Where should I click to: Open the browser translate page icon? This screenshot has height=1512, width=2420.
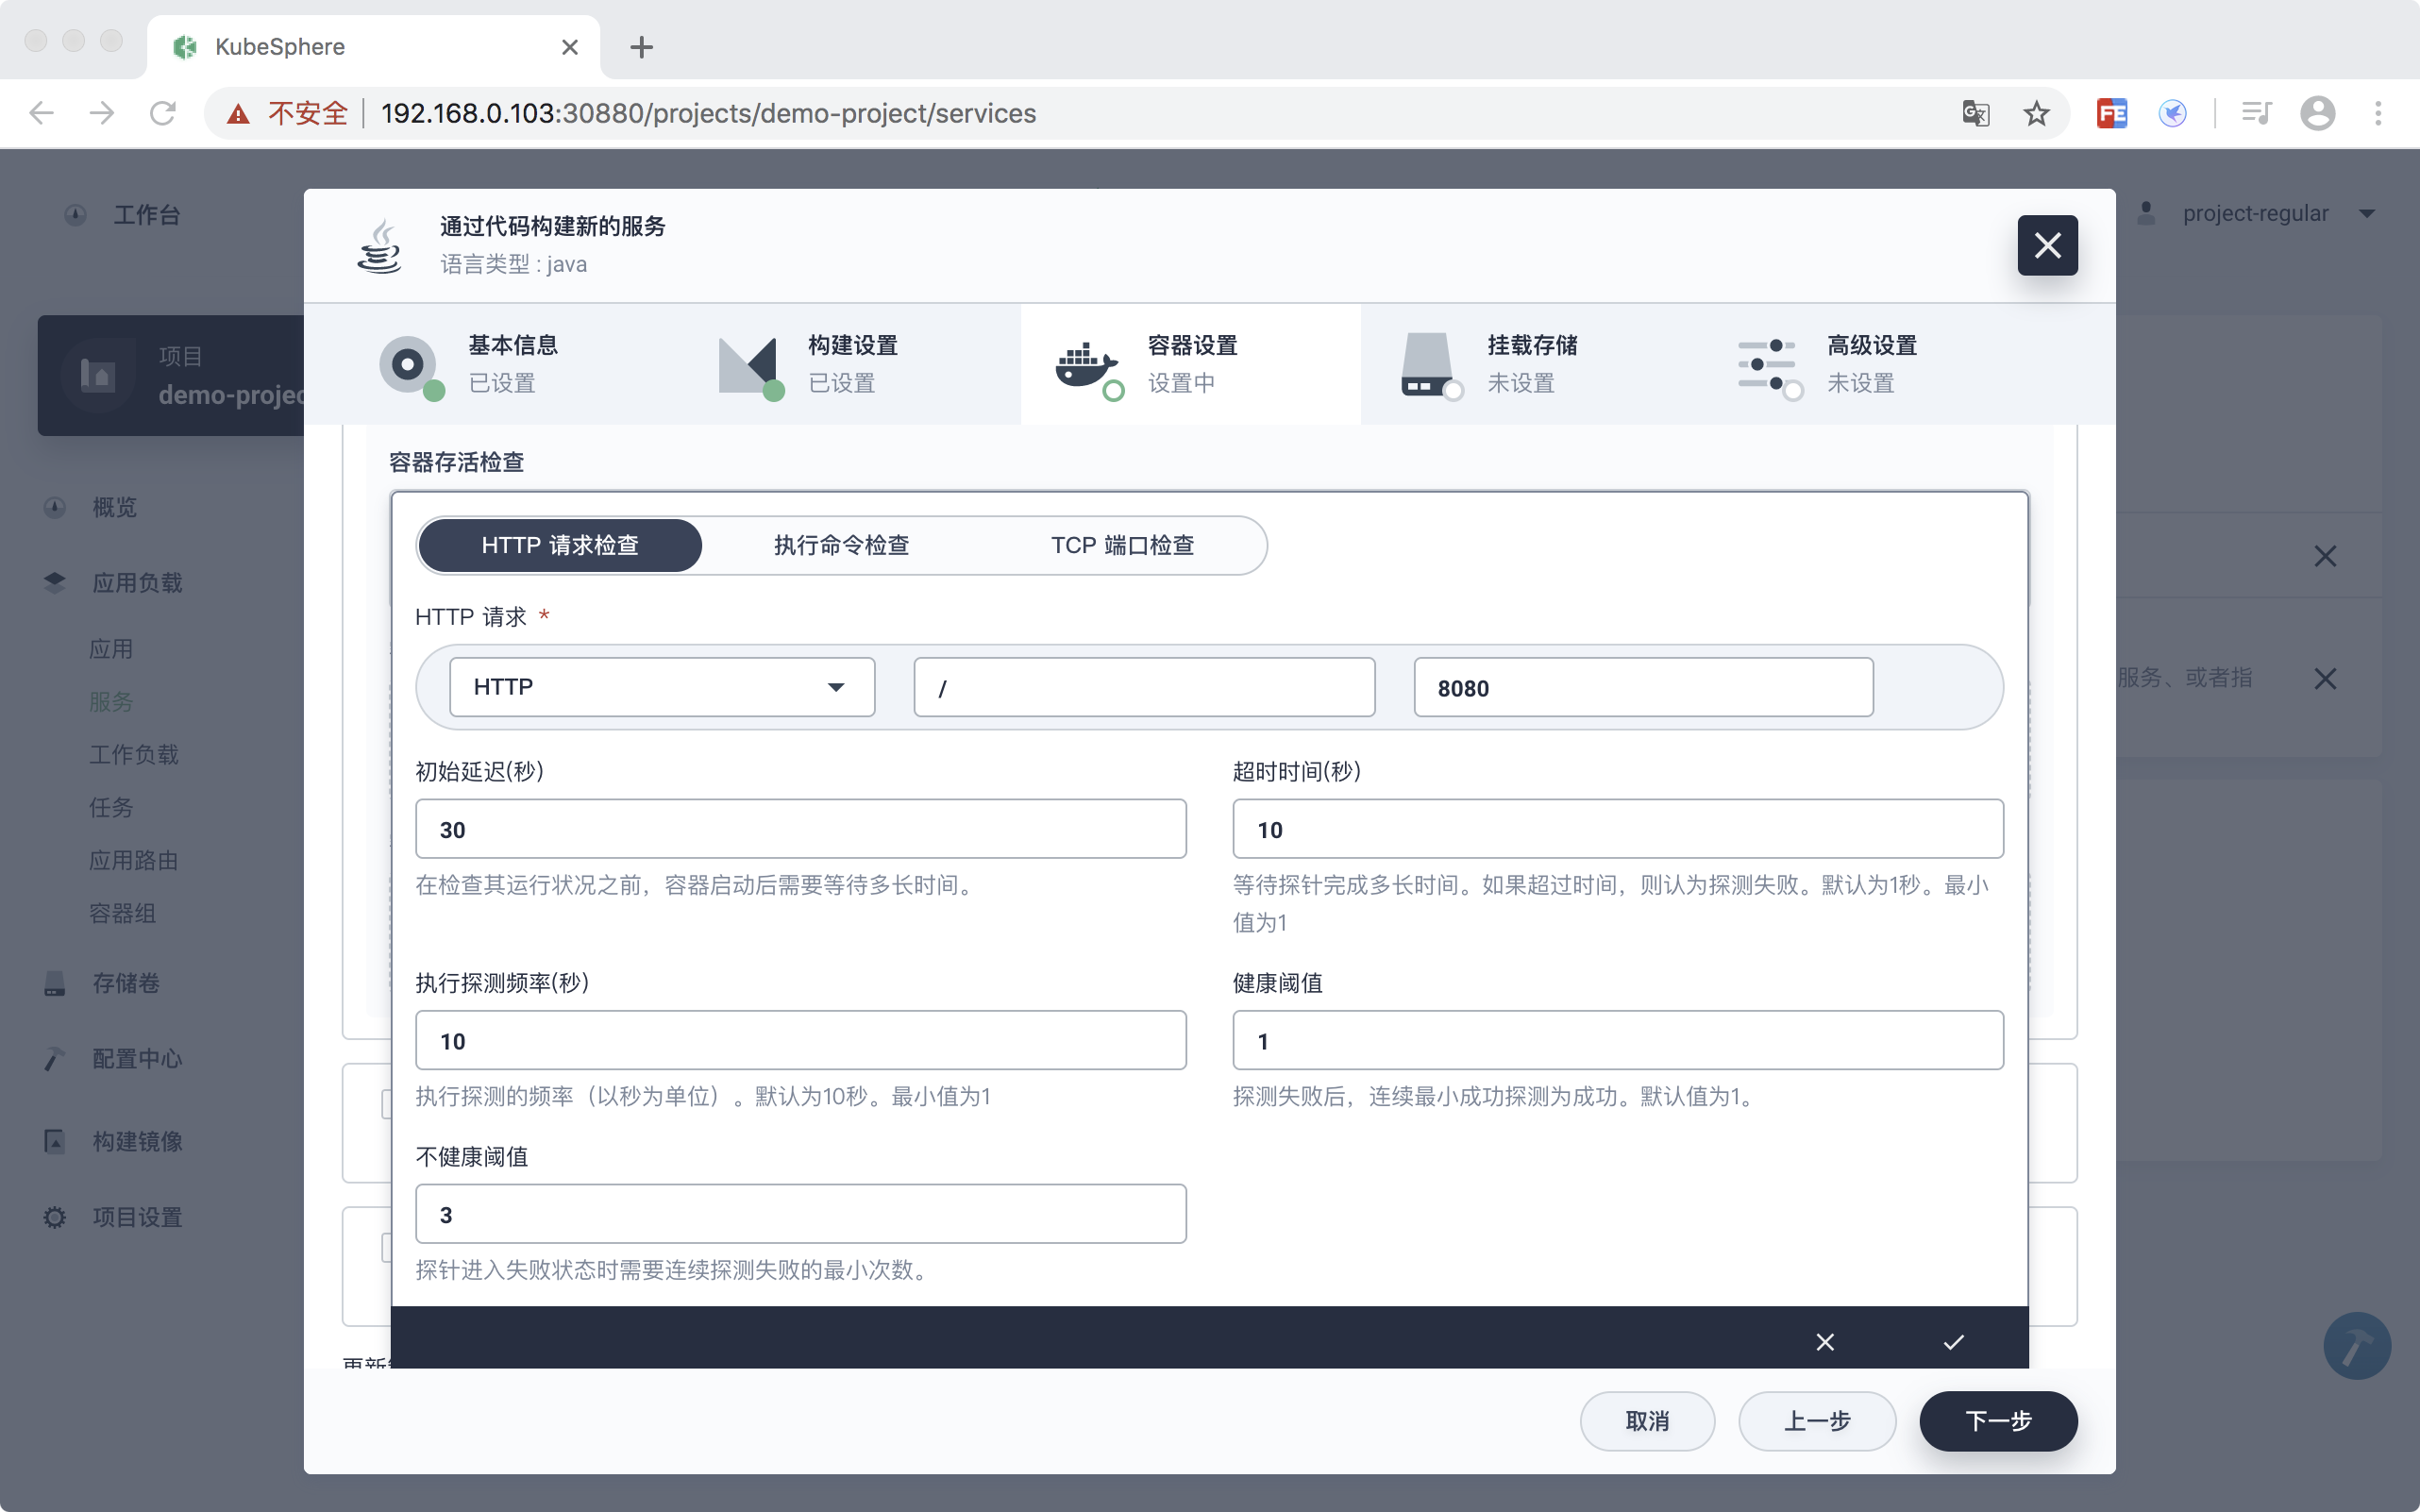(1975, 114)
